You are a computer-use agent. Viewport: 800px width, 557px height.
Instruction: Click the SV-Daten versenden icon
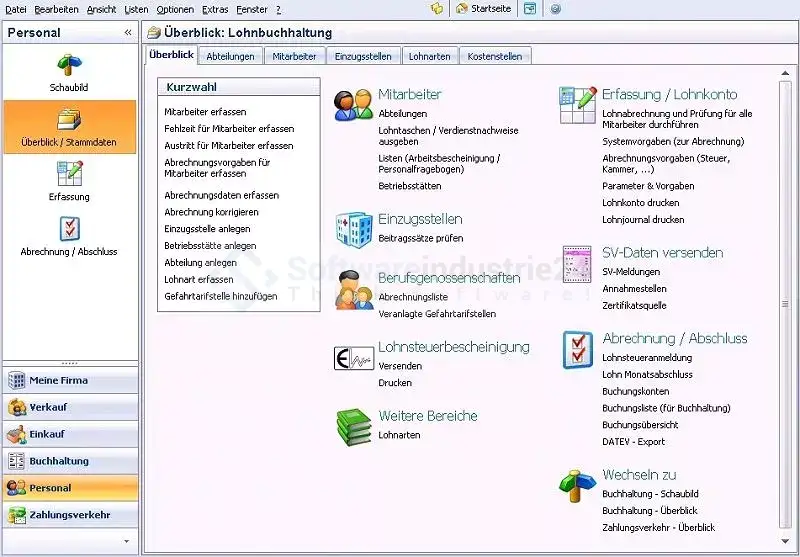577,262
